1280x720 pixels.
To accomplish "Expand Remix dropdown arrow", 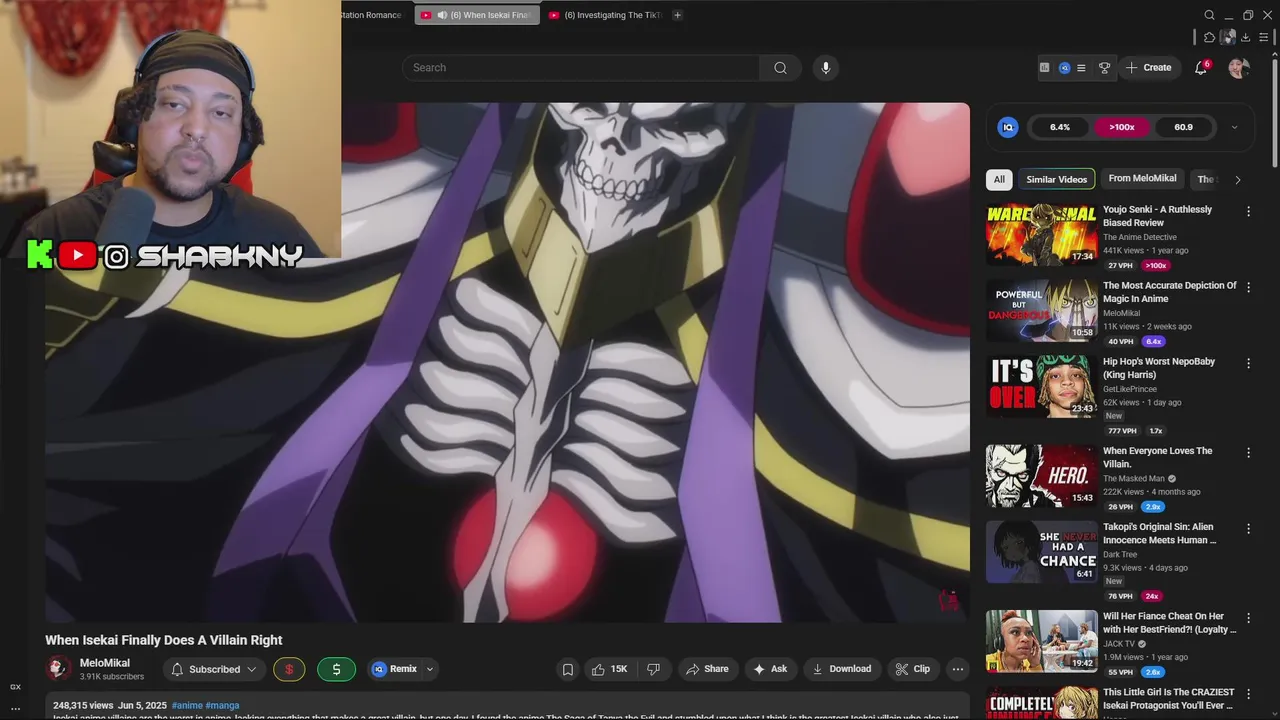I will tap(430, 669).
